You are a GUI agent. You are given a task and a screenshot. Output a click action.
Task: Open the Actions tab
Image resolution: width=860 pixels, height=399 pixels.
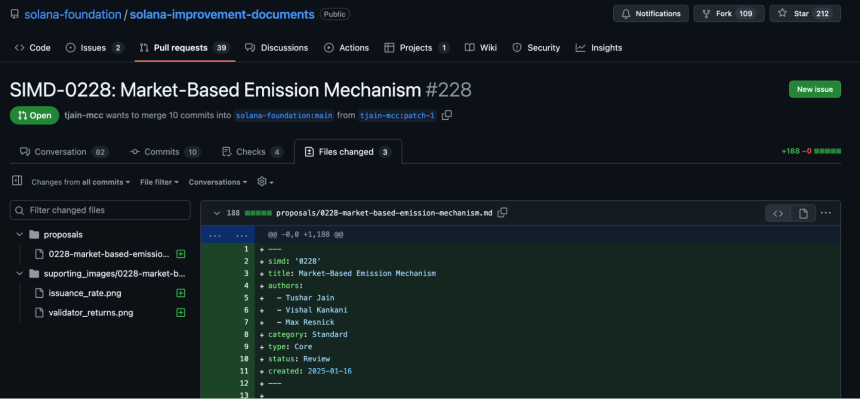347,48
